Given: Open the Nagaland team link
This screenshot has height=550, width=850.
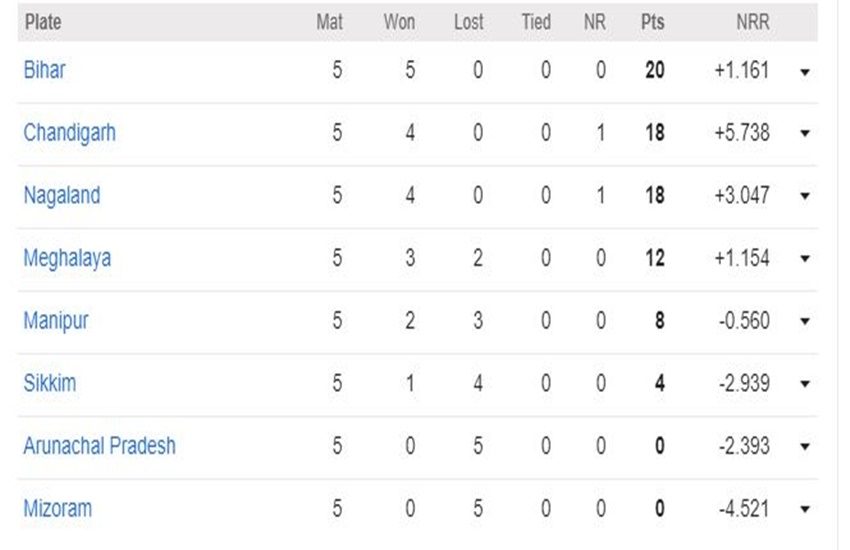Looking at the screenshot, I should tap(62, 196).
